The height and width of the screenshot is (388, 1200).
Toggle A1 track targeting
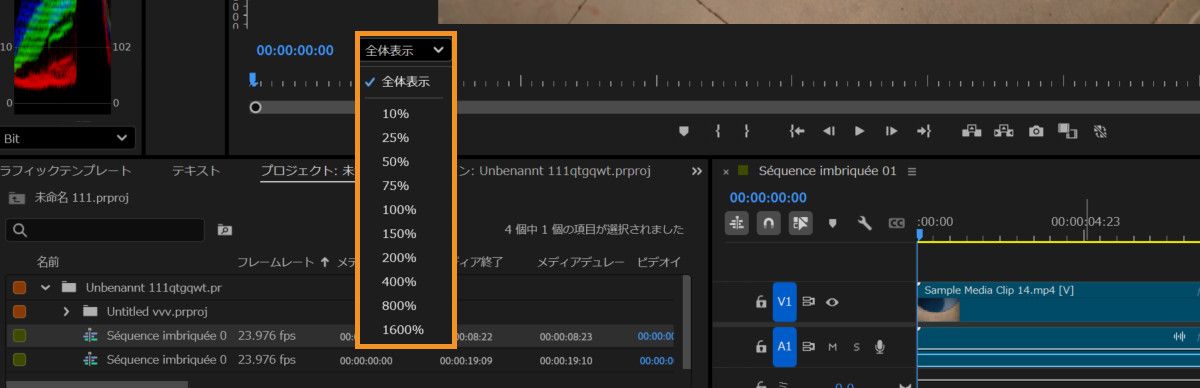tap(784, 347)
